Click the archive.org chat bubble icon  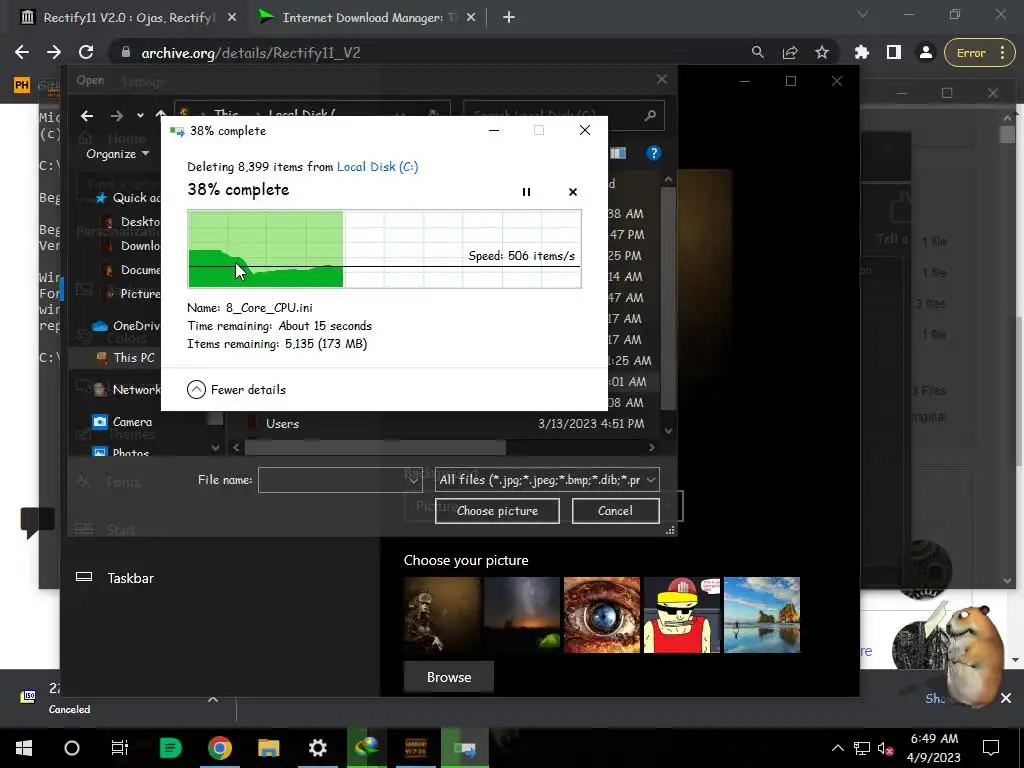38,522
